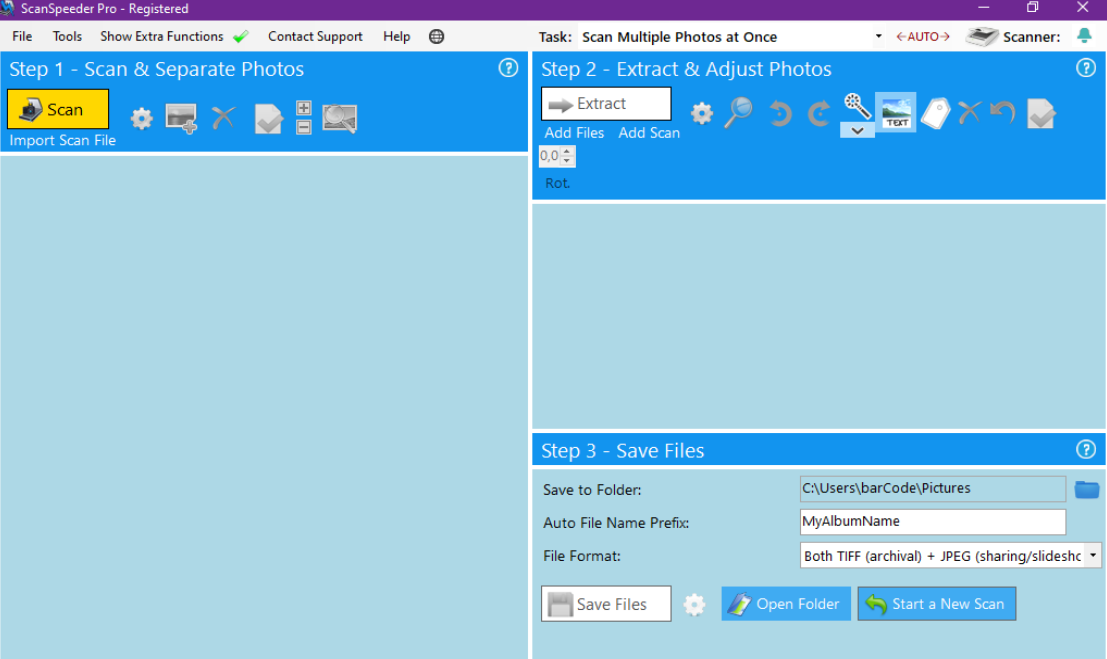1107x659 pixels.
Task: Rotate photo clockwise in Step 2
Action: click(x=818, y=113)
